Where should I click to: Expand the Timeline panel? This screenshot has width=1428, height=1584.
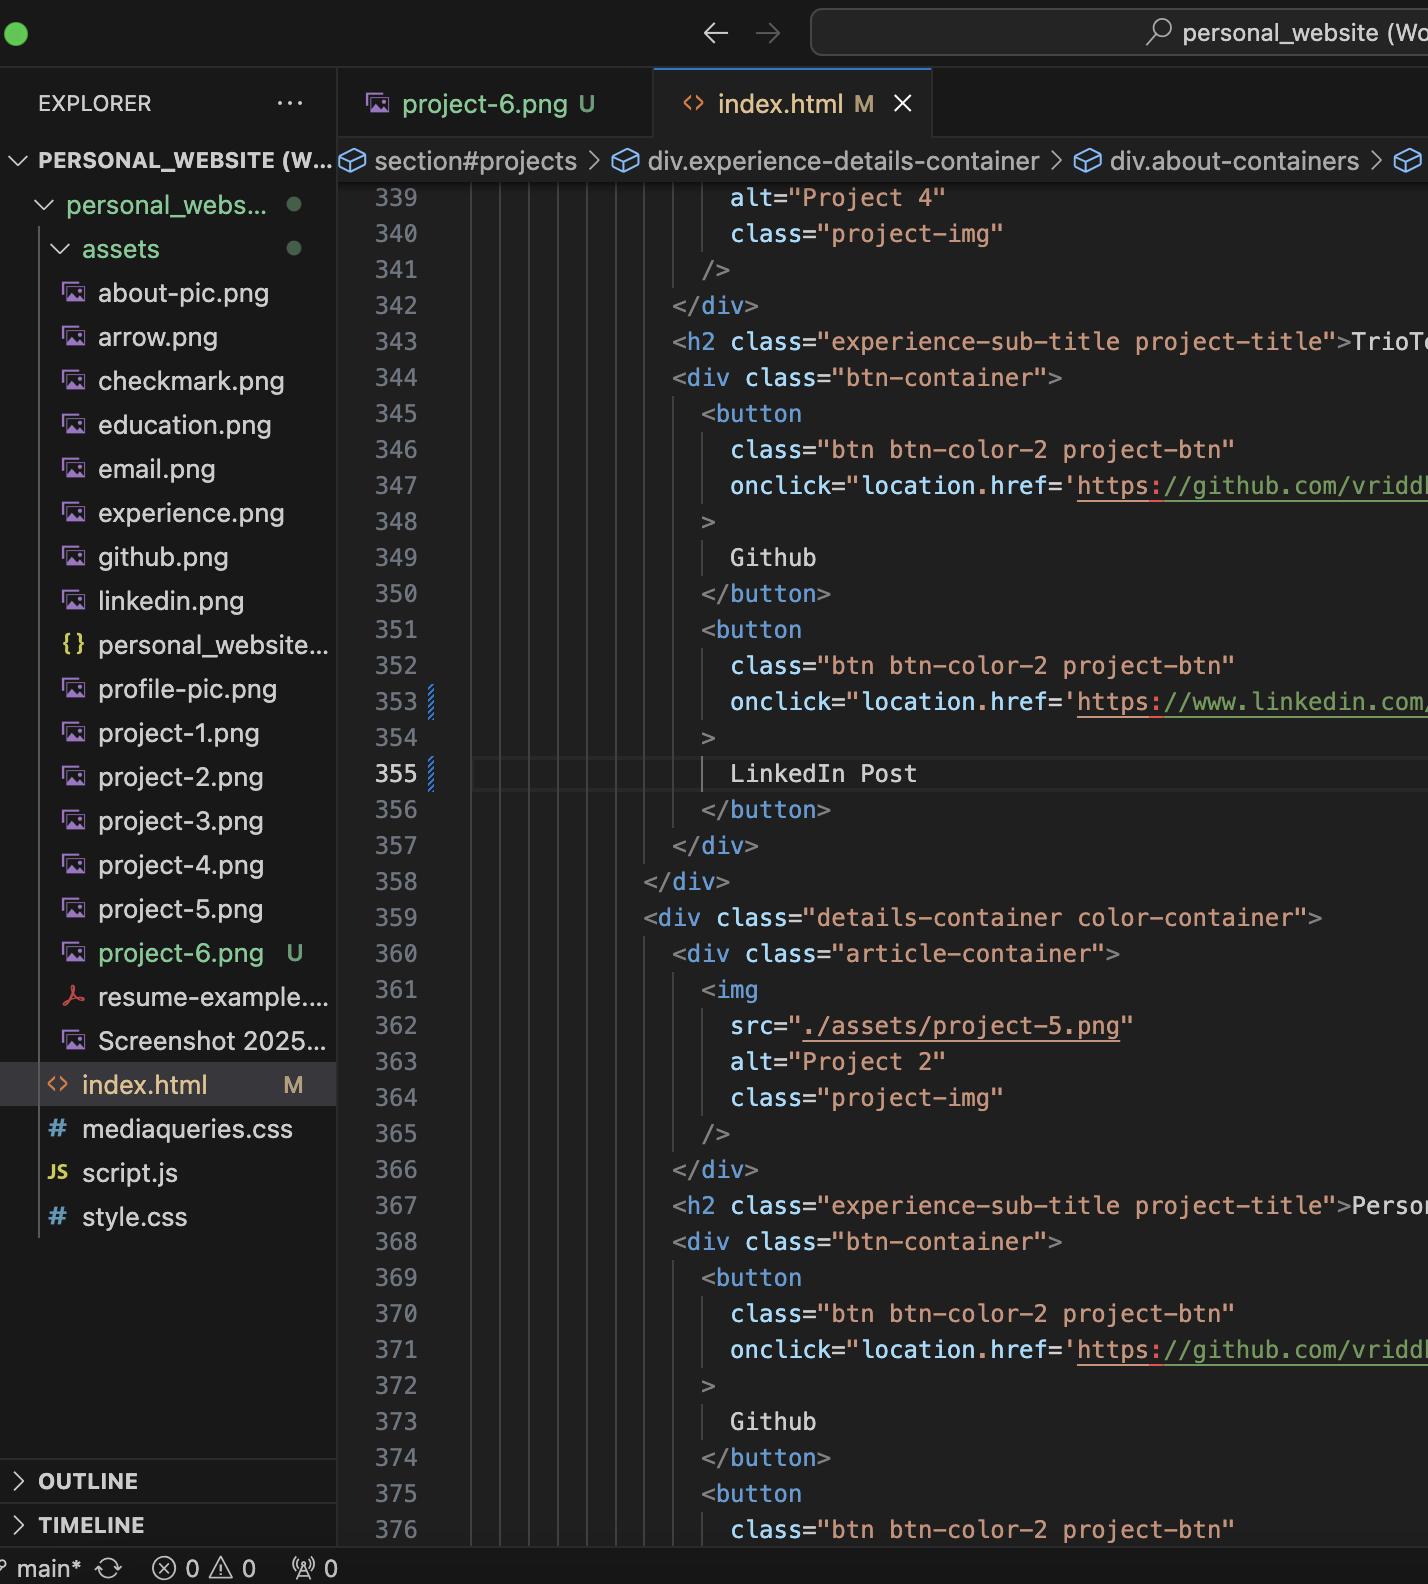(91, 1525)
